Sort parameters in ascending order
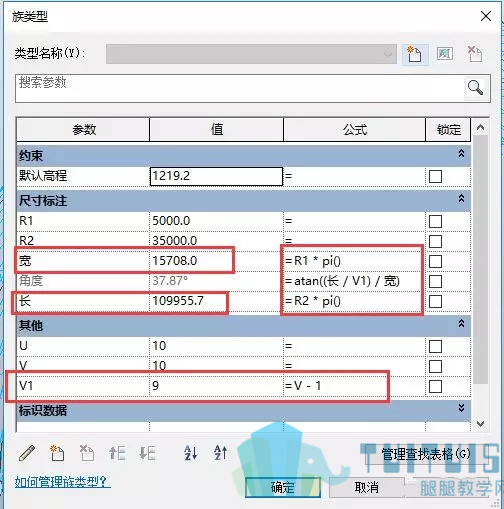504x509 pixels. [190, 453]
